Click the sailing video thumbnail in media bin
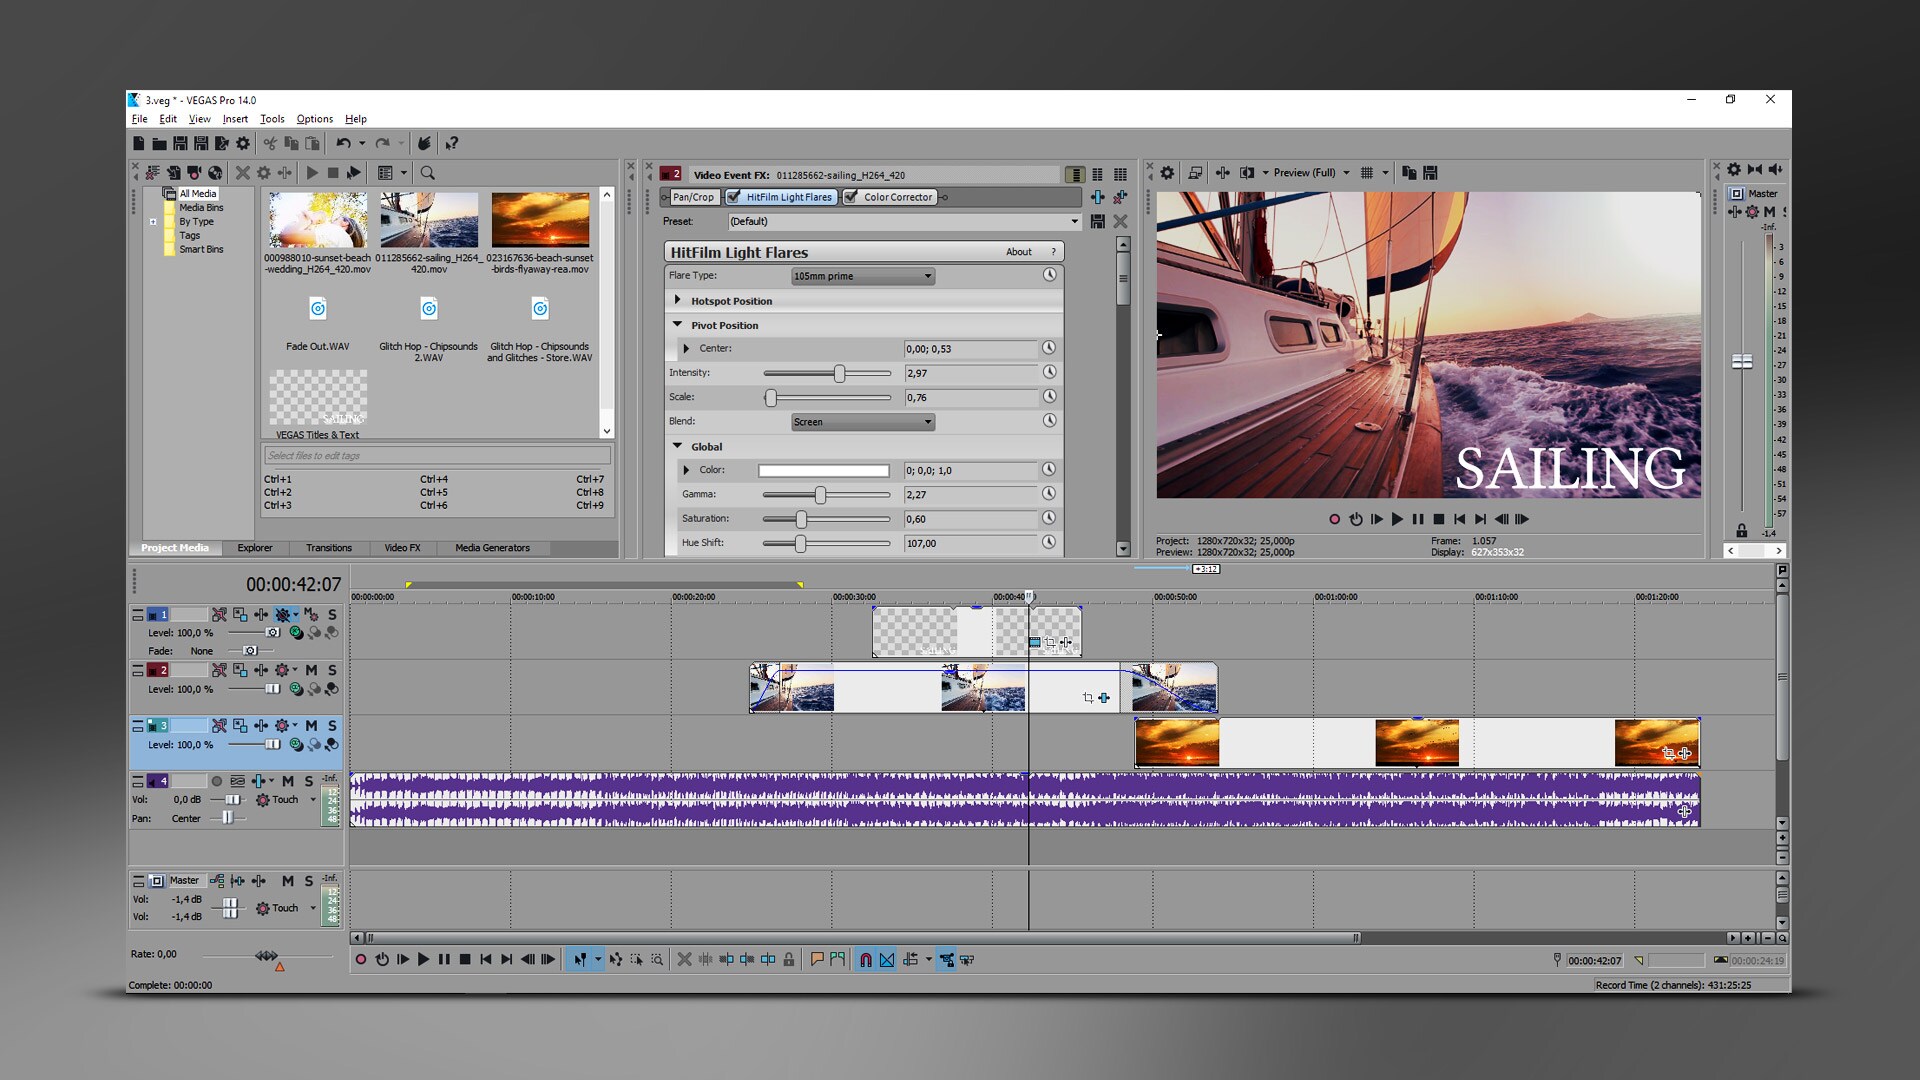This screenshot has height=1080, width=1920. tap(429, 223)
